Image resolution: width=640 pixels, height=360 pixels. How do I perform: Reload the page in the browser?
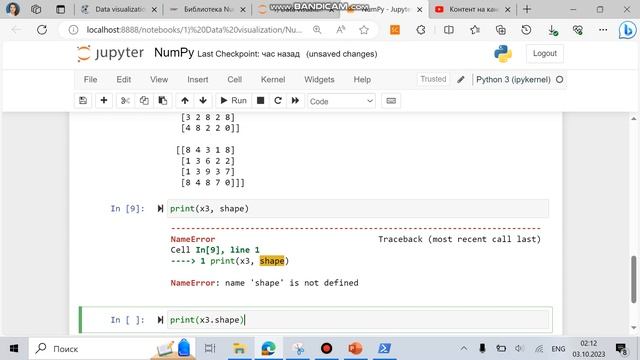click(42, 30)
